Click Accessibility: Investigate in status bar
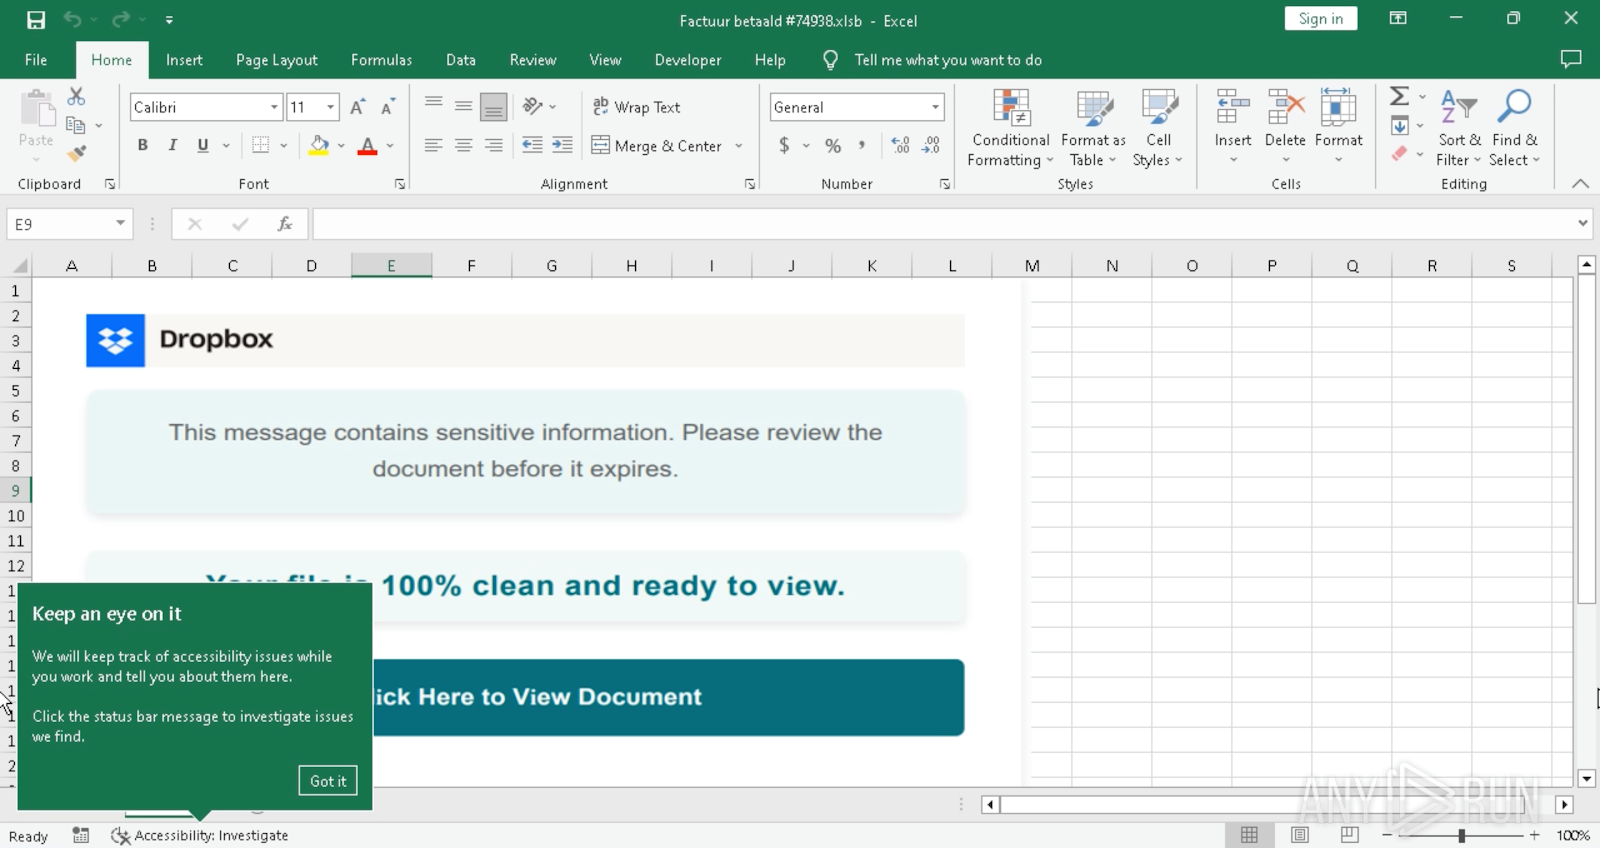 pyautogui.click(x=200, y=836)
